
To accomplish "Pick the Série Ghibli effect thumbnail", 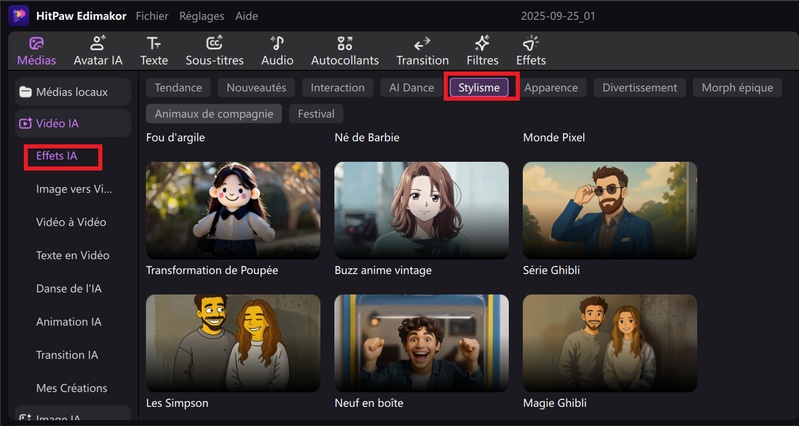I will [x=609, y=210].
